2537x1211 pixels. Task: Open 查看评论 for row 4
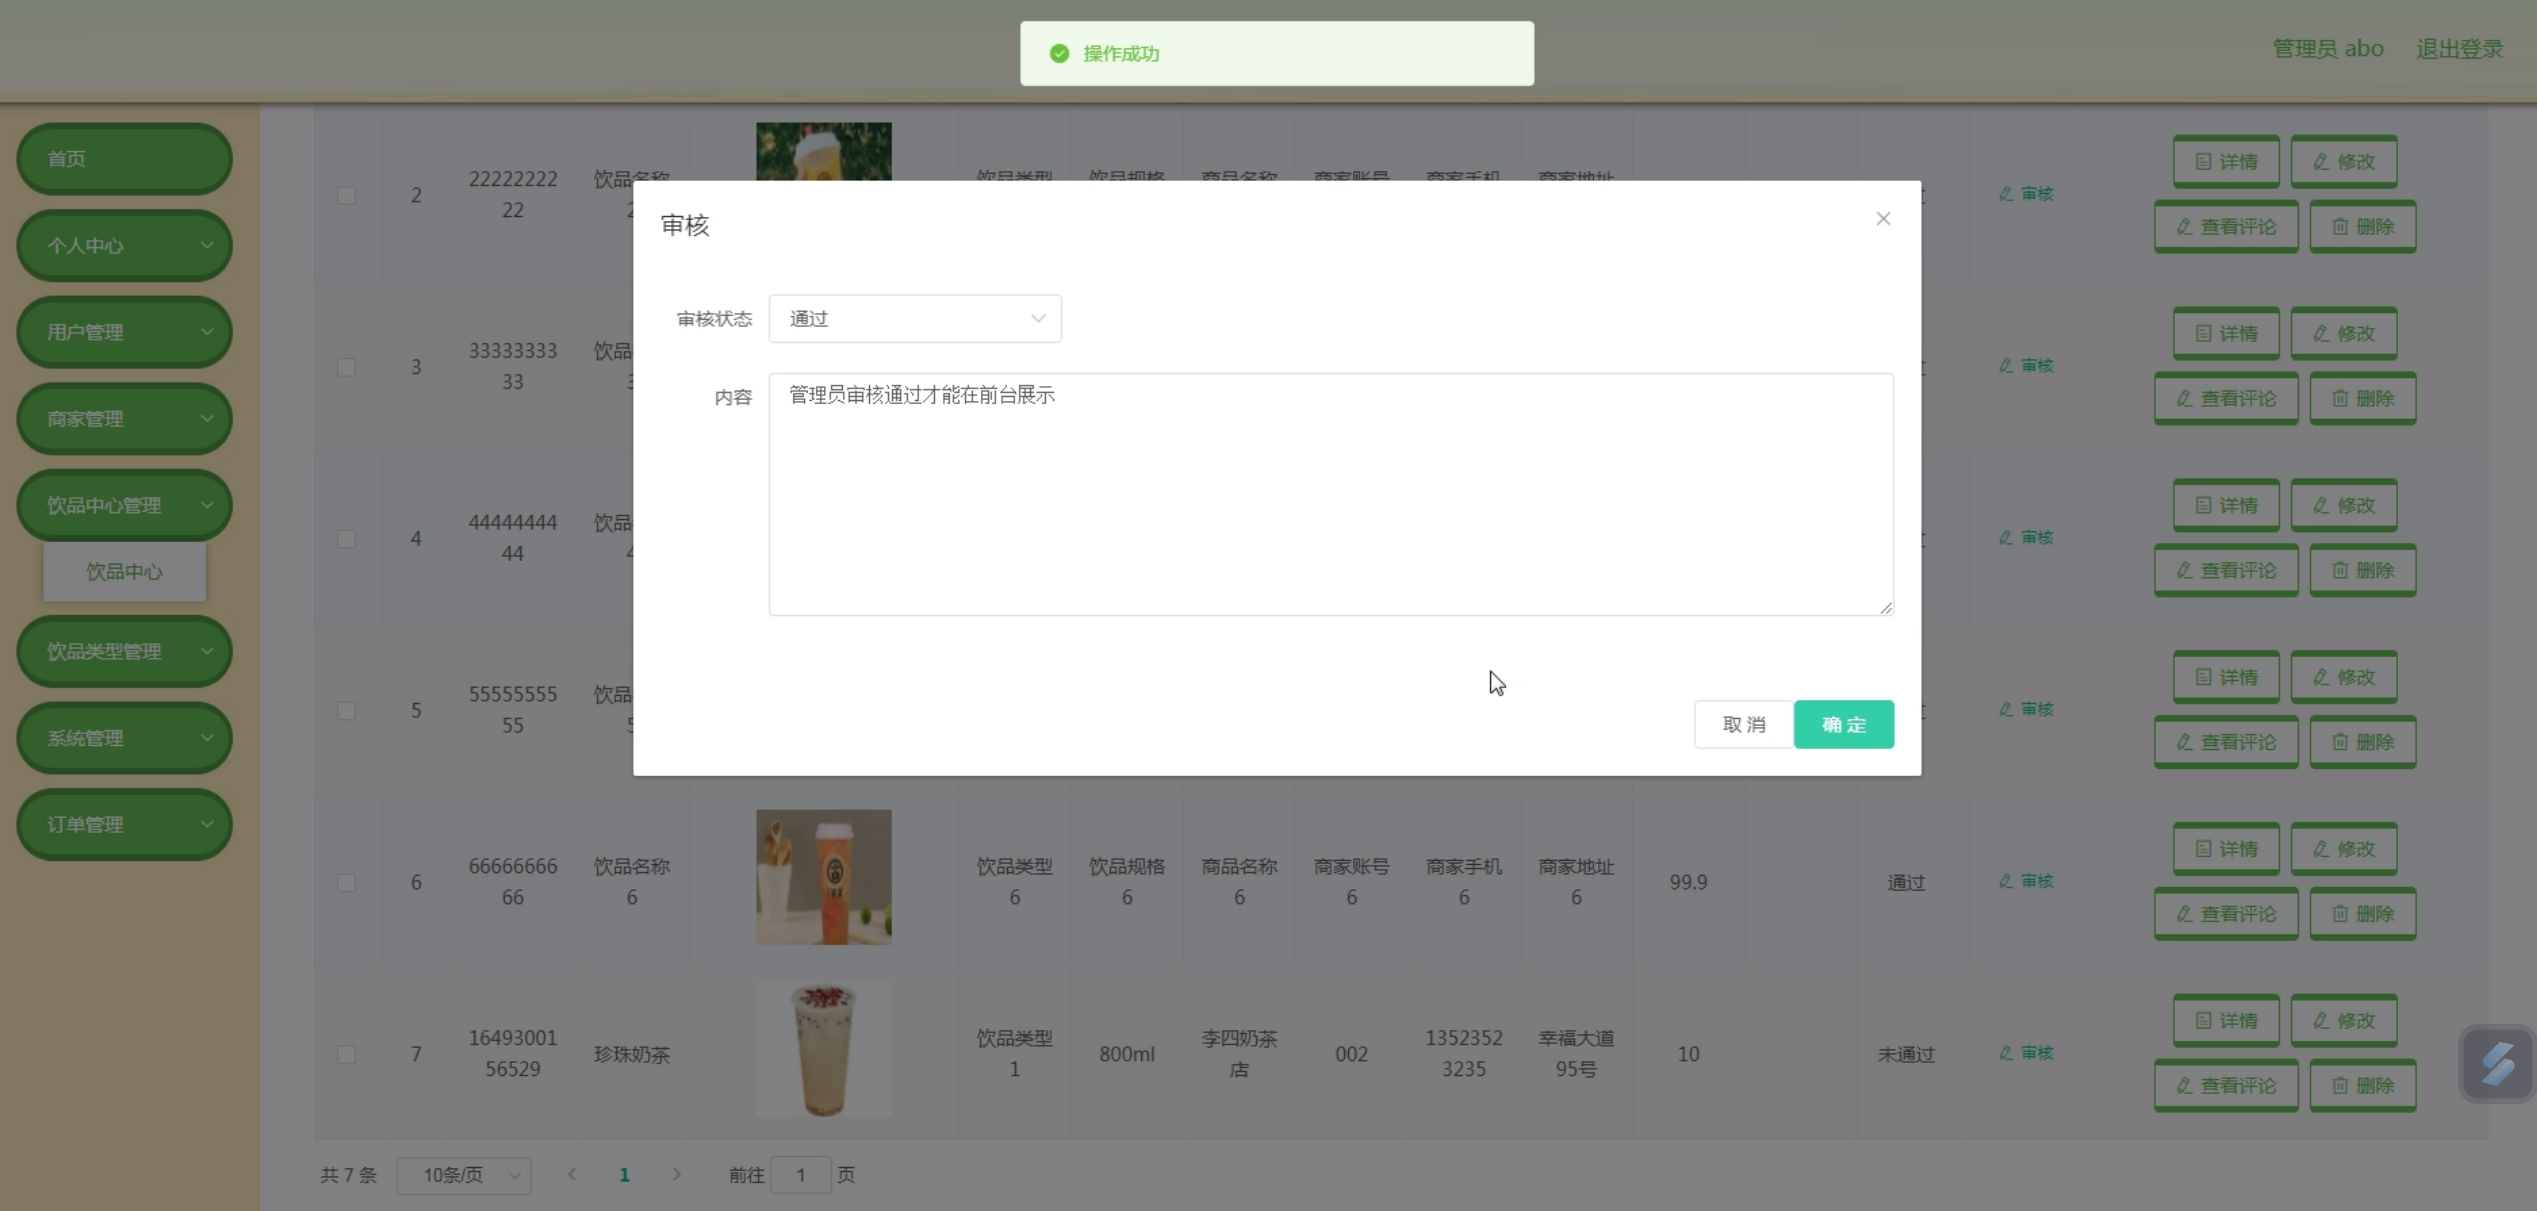pos(2225,571)
